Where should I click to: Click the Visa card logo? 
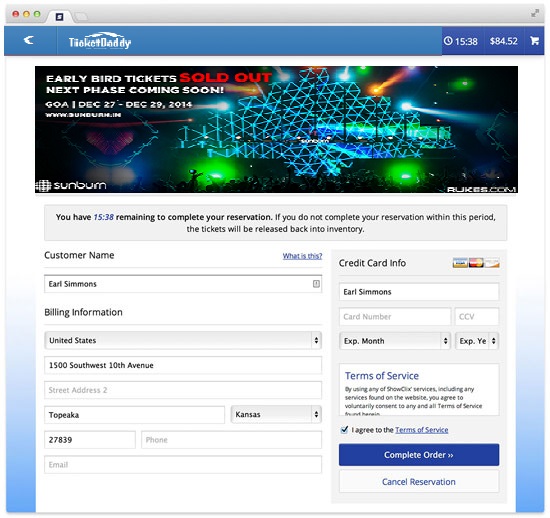[x=460, y=263]
